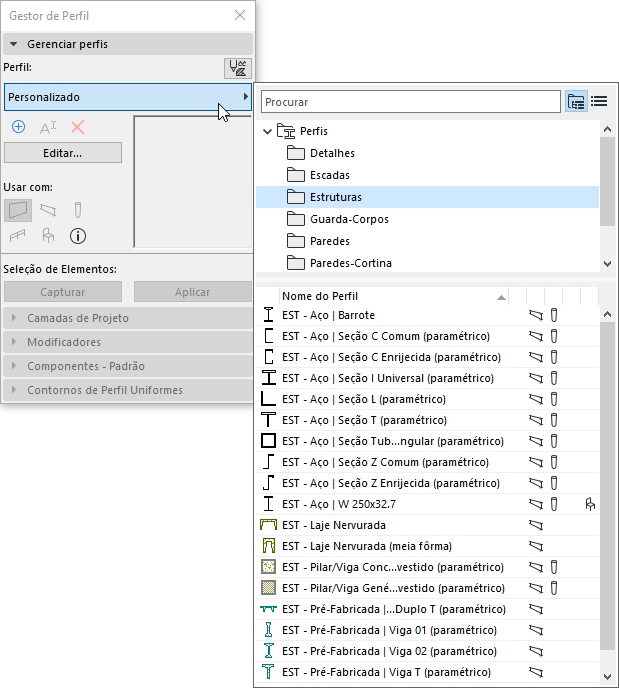619x688 pixels.
Task: Click the Viga 01 prefabricated profile icon
Action: click(268, 630)
